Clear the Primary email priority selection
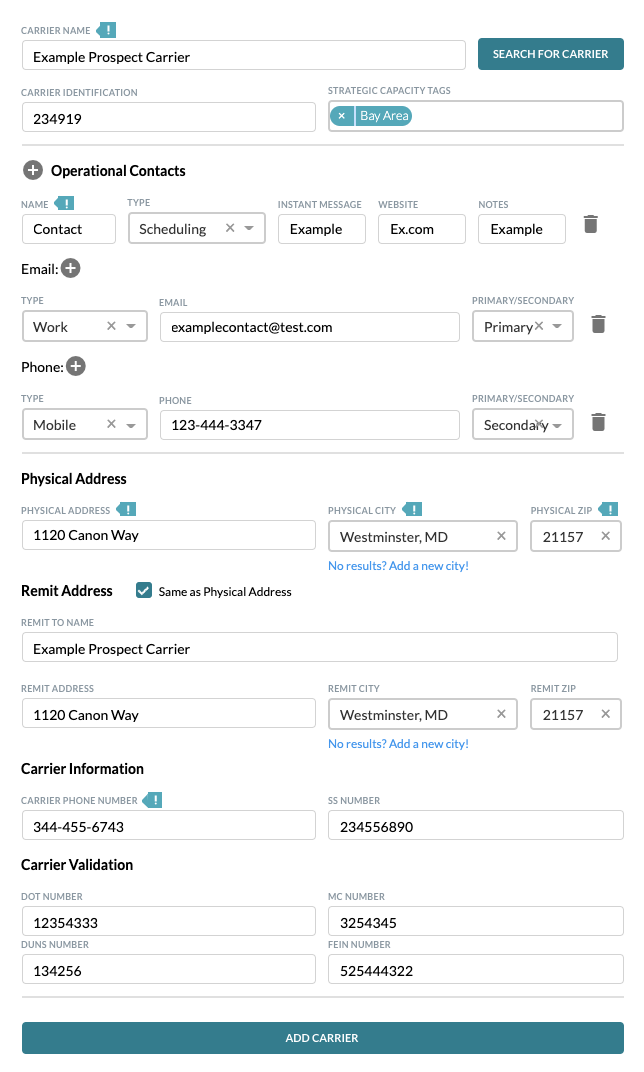The width and height of the screenshot is (644, 1072). [539, 326]
